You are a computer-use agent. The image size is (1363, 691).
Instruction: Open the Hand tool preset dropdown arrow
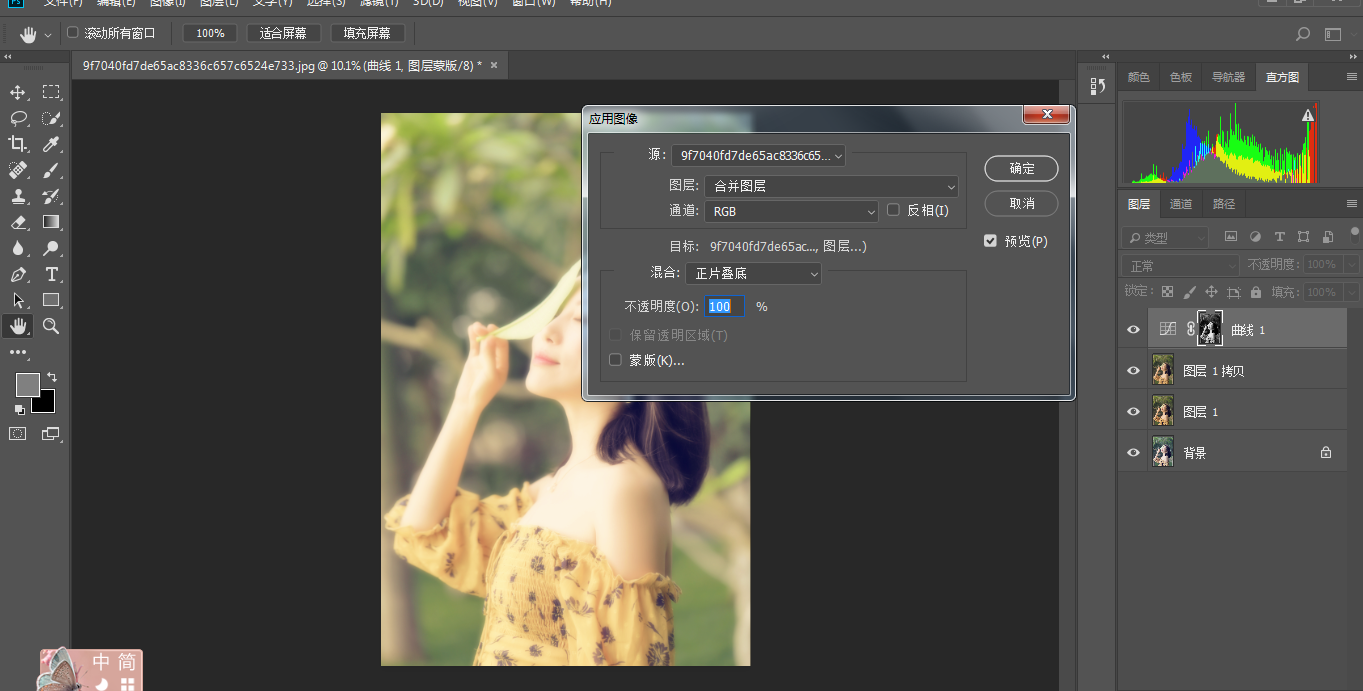[48, 35]
